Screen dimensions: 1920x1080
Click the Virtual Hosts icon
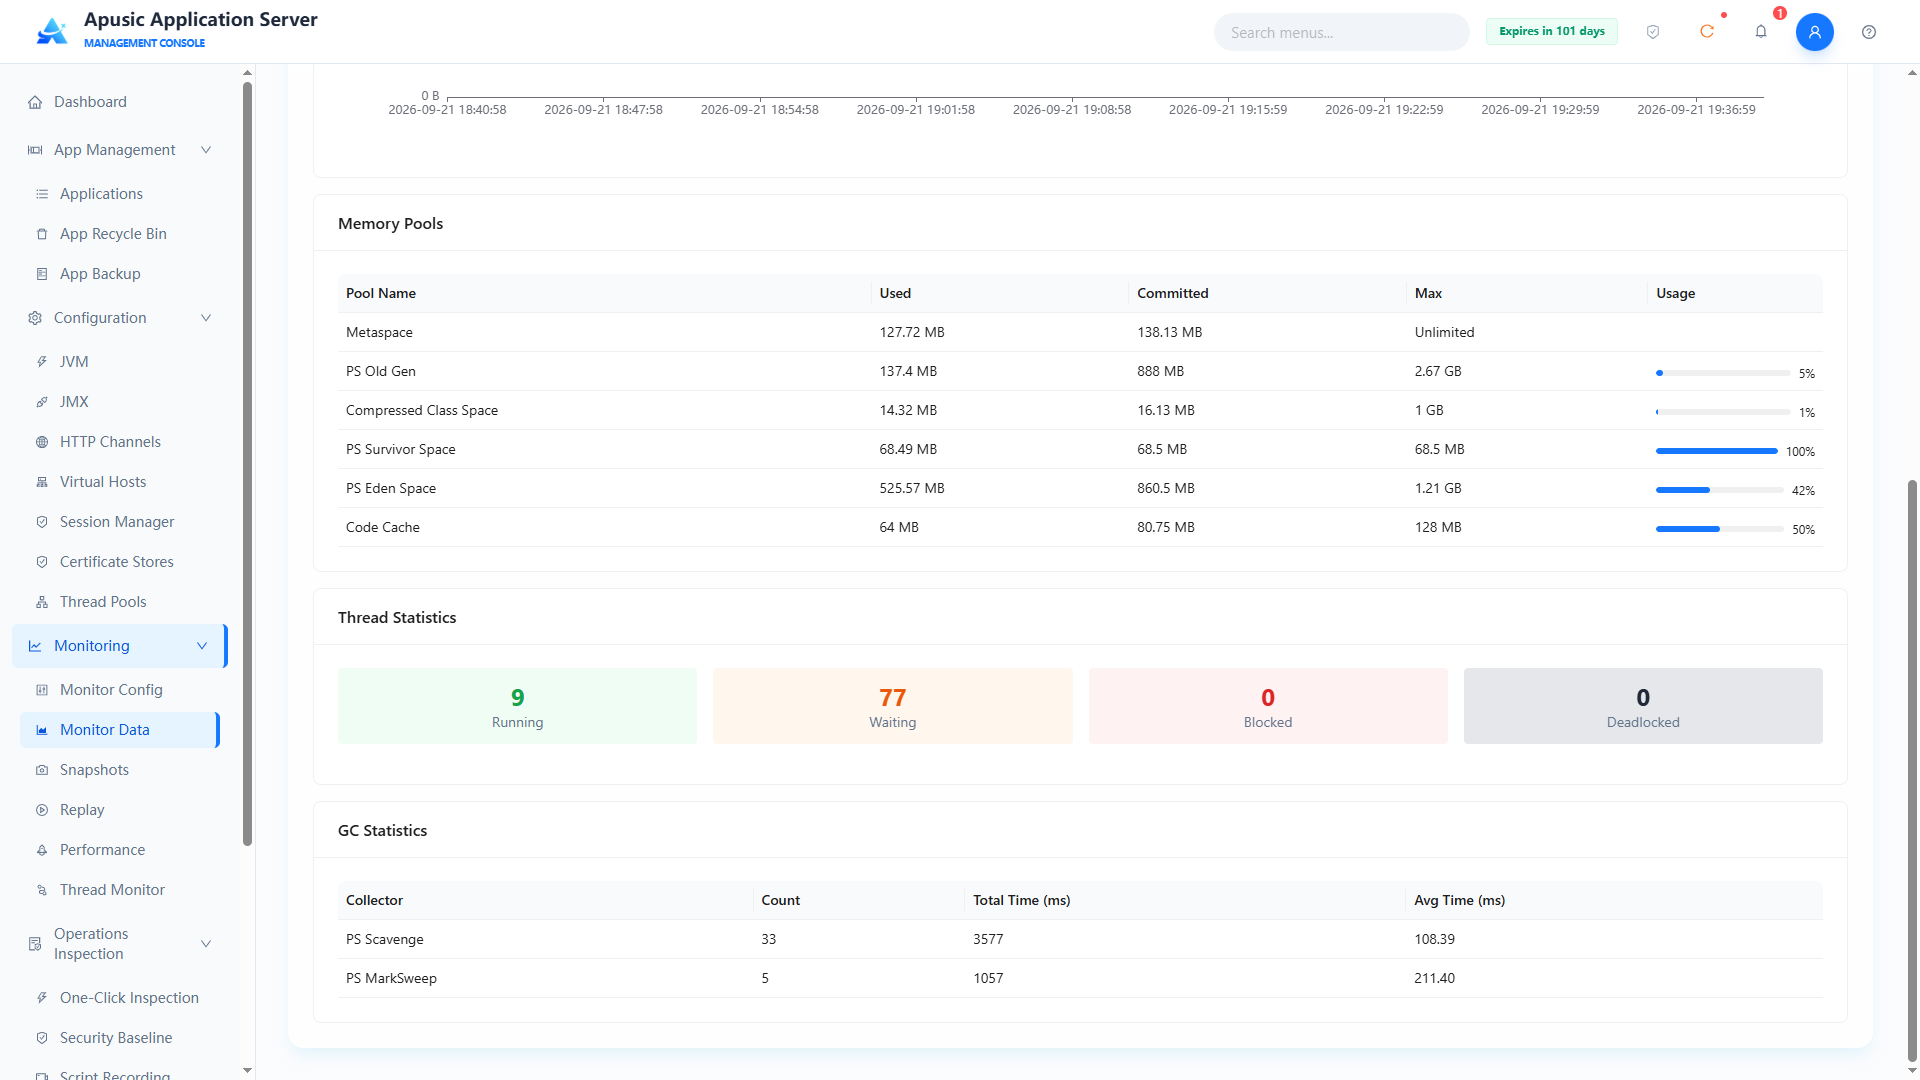point(42,482)
